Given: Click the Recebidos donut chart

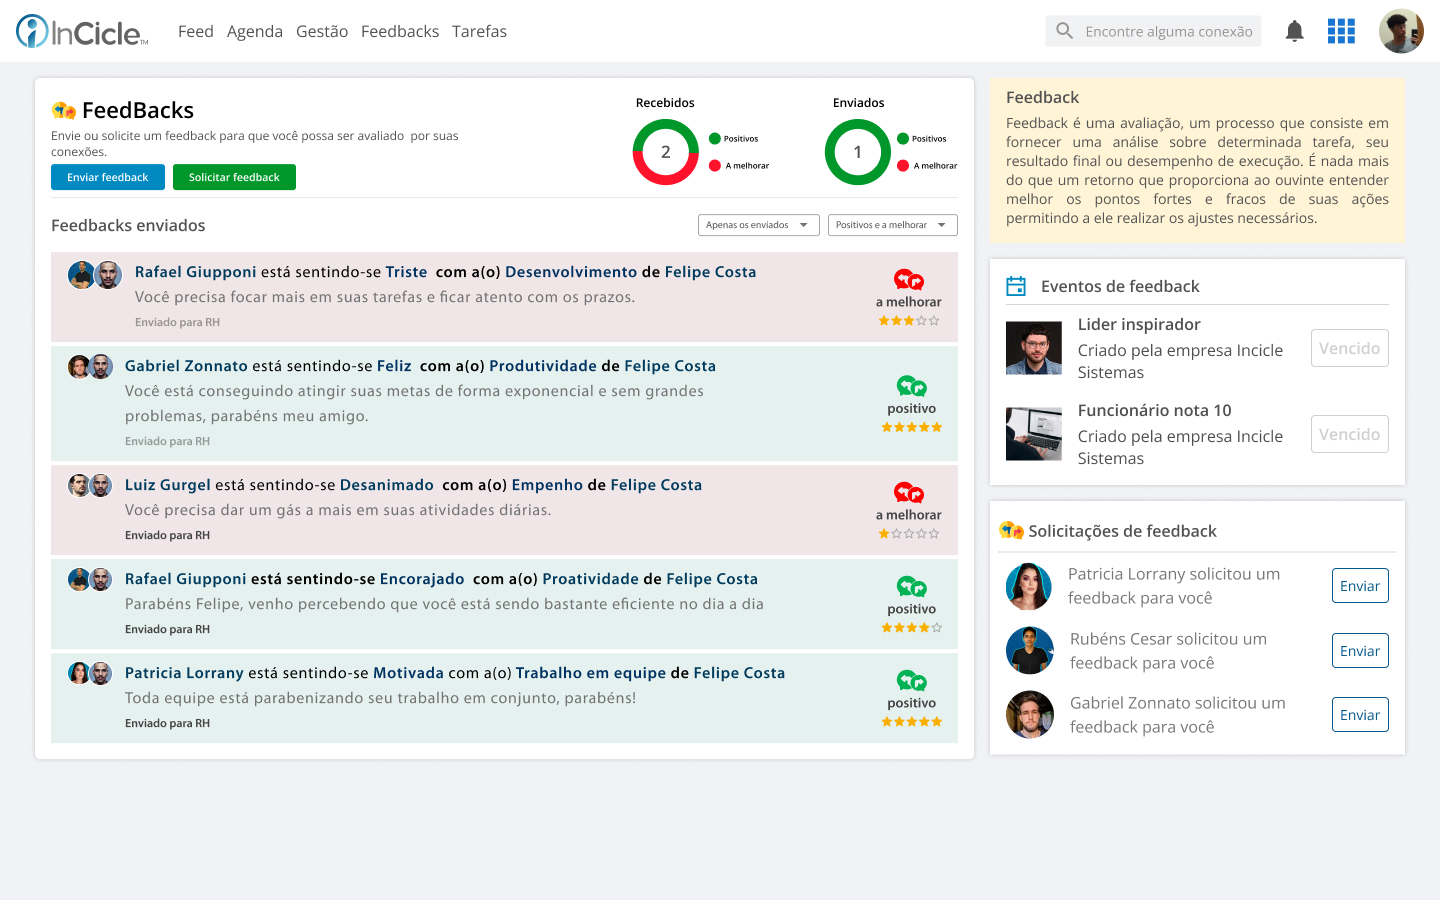Looking at the screenshot, I should click(666, 152).
